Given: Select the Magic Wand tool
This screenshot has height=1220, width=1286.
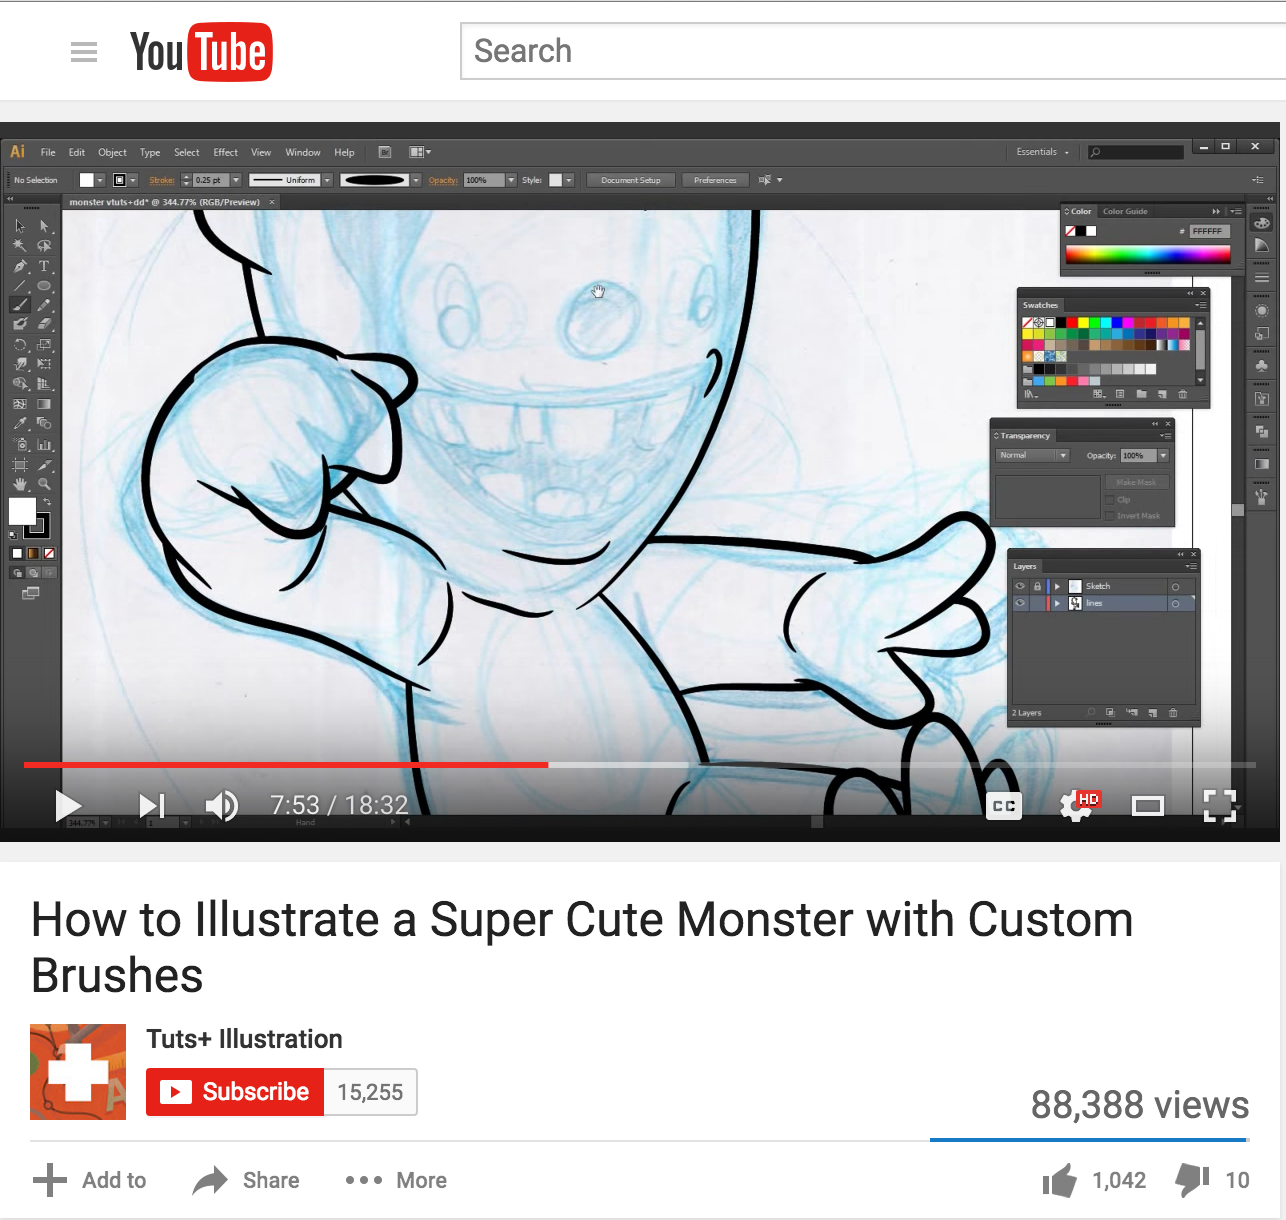Looking at the screenshot, I should (20, 246).
